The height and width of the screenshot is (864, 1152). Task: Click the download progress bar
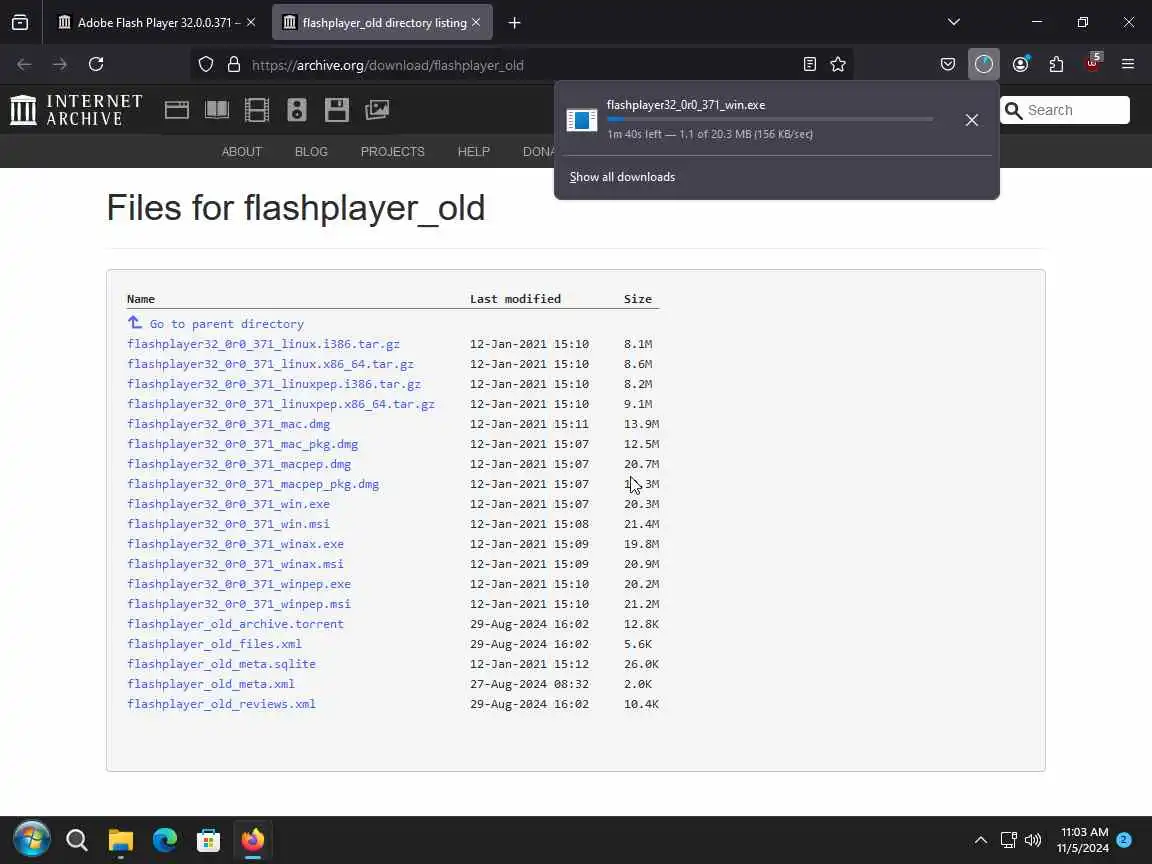point(770,119)
